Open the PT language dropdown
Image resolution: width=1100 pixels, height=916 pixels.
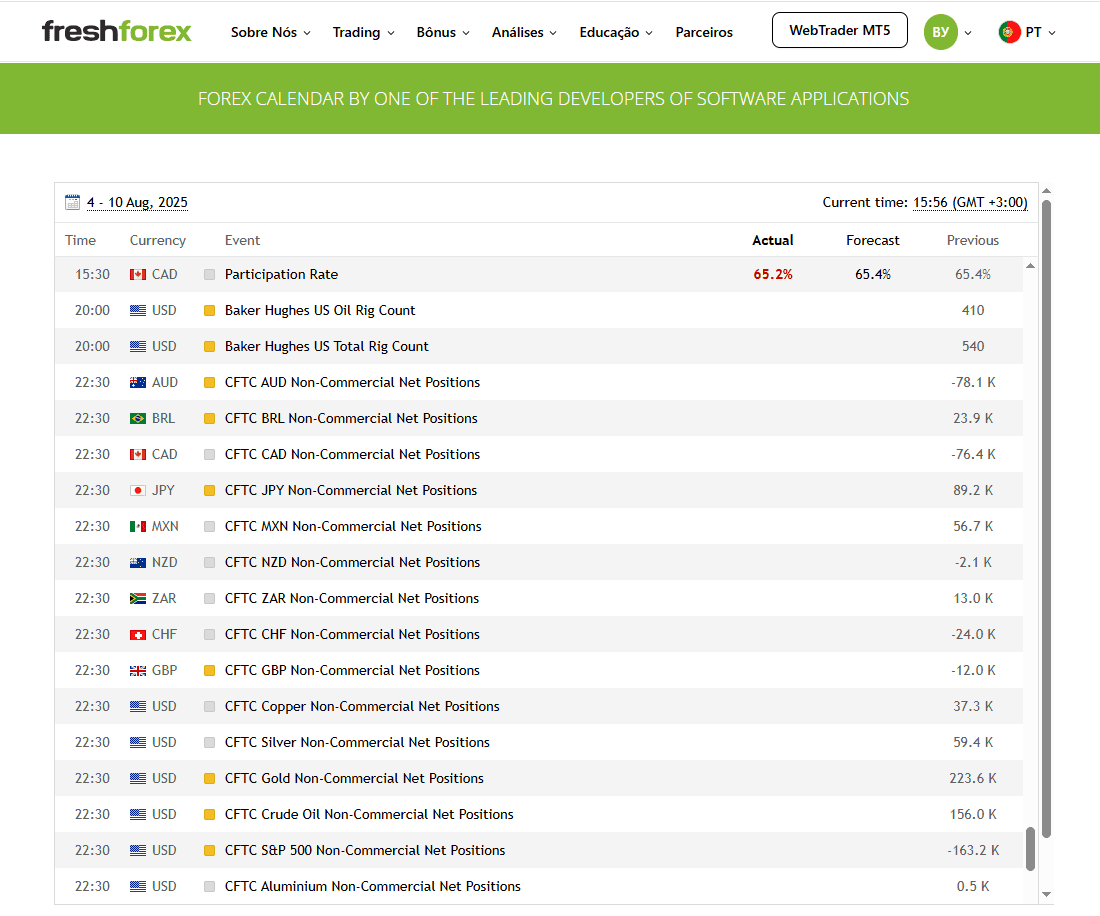pyautogui.click(x=1040, y=32)
